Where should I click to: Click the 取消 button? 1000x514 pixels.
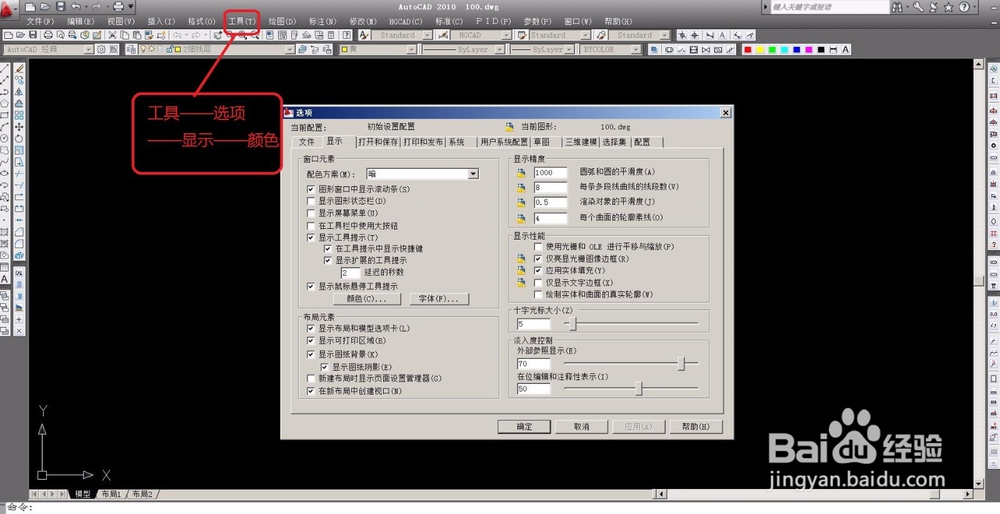pyautogui.click(x=582, y=427)
